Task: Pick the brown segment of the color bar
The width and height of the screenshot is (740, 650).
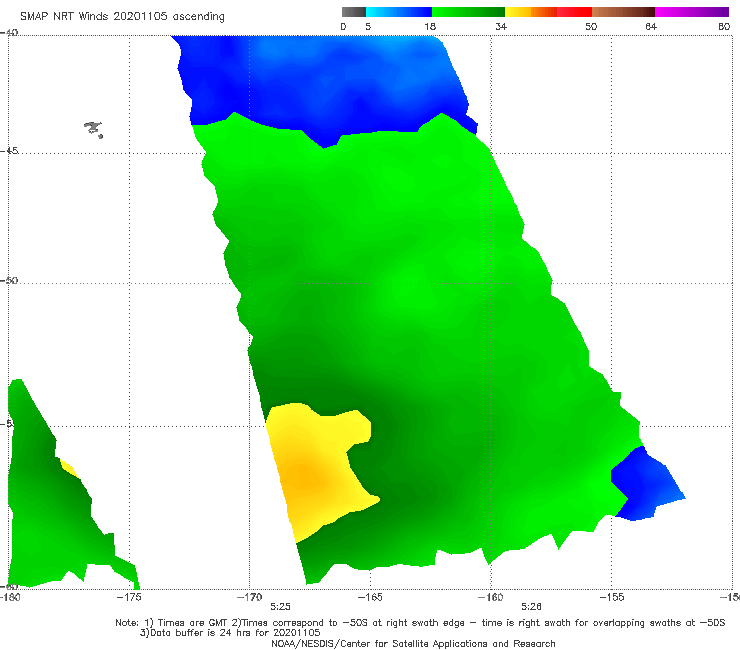Action: (x=623, y=12)
